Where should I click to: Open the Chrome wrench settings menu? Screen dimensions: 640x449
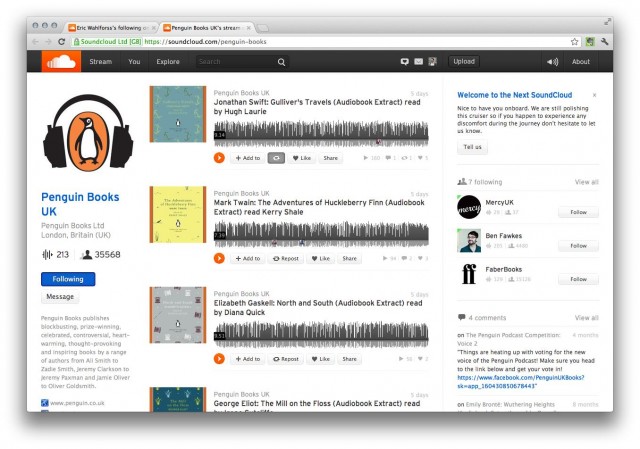coord(604,41)
